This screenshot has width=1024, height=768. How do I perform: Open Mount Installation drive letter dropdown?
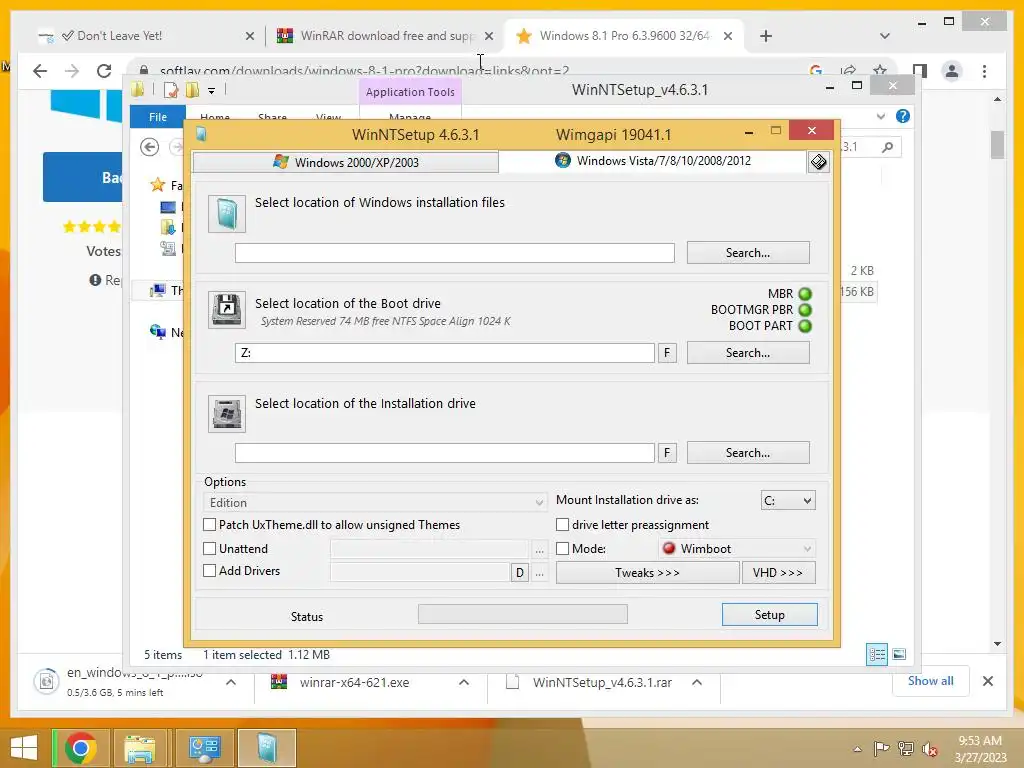click(788, 501)
